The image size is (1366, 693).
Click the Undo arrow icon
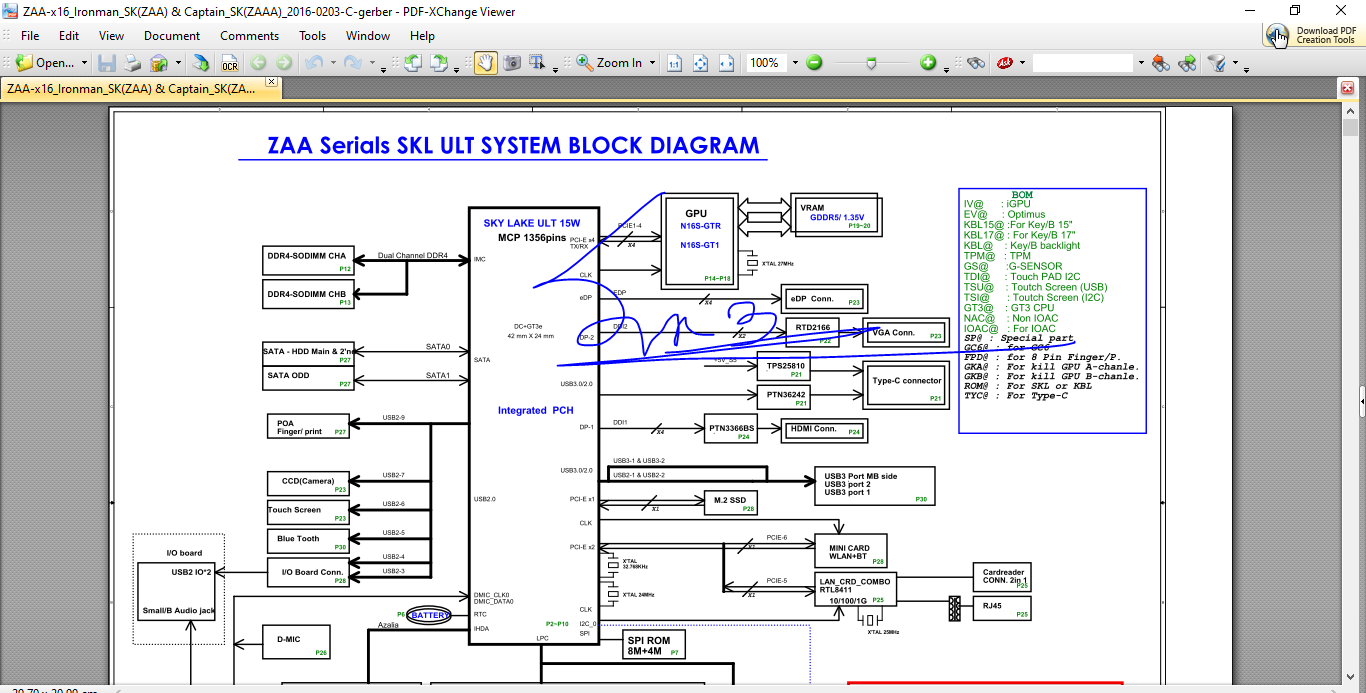[x=314, y=62]
